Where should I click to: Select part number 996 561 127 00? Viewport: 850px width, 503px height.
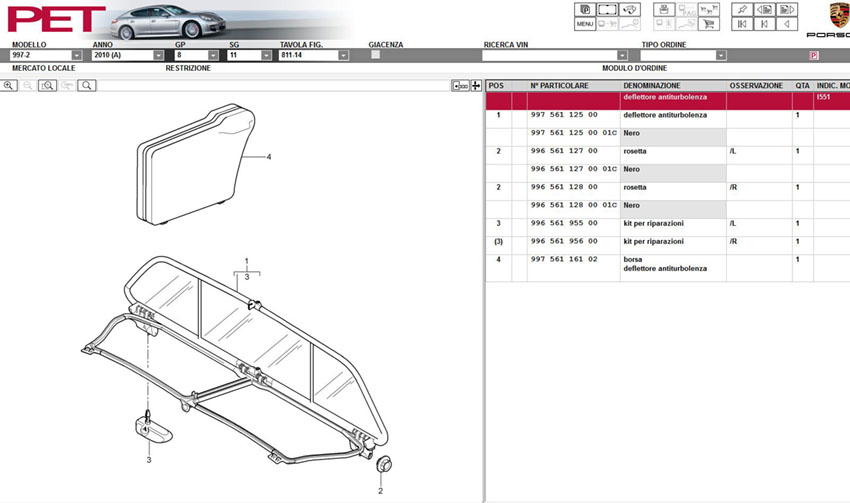point(564,151)
